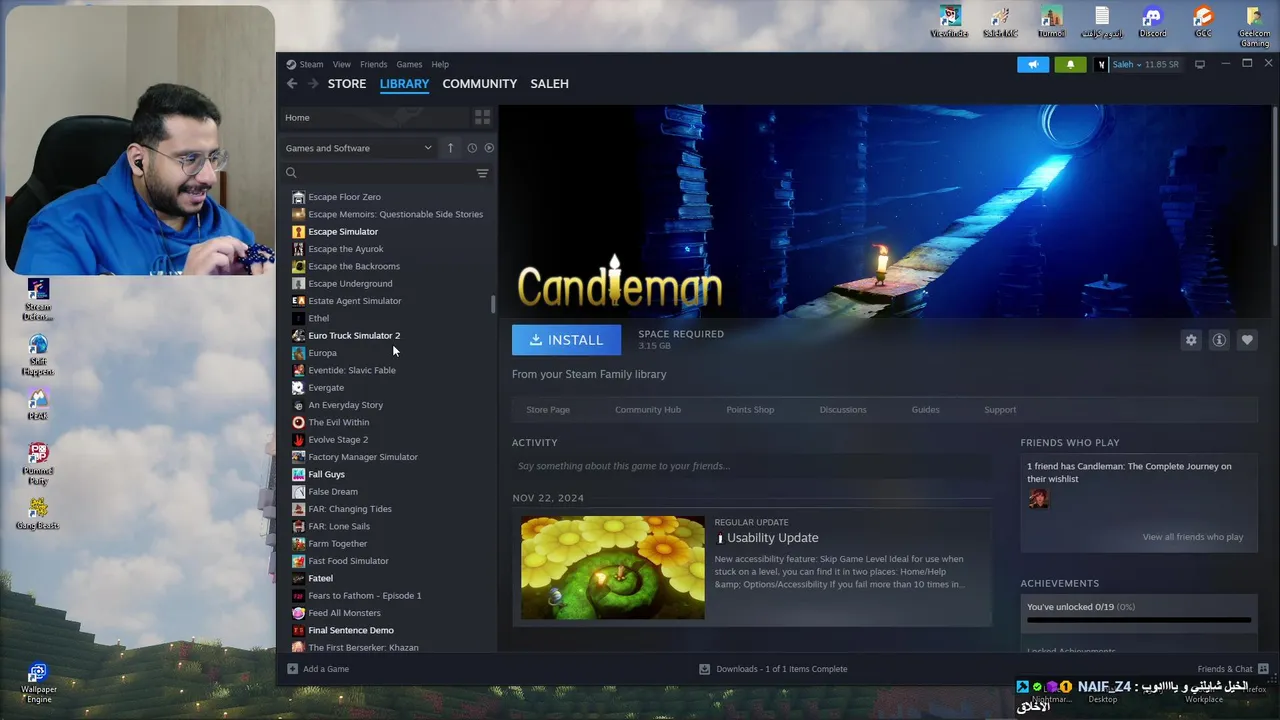Image resolution: width=1280 pixels, height=720 pixels.
Task: Select The Evil Within game icon
Action: click(298, 422)
